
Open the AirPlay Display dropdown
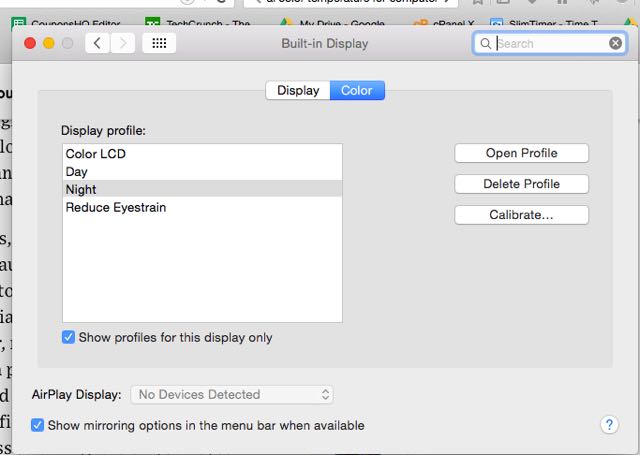(x=231, y=395)
